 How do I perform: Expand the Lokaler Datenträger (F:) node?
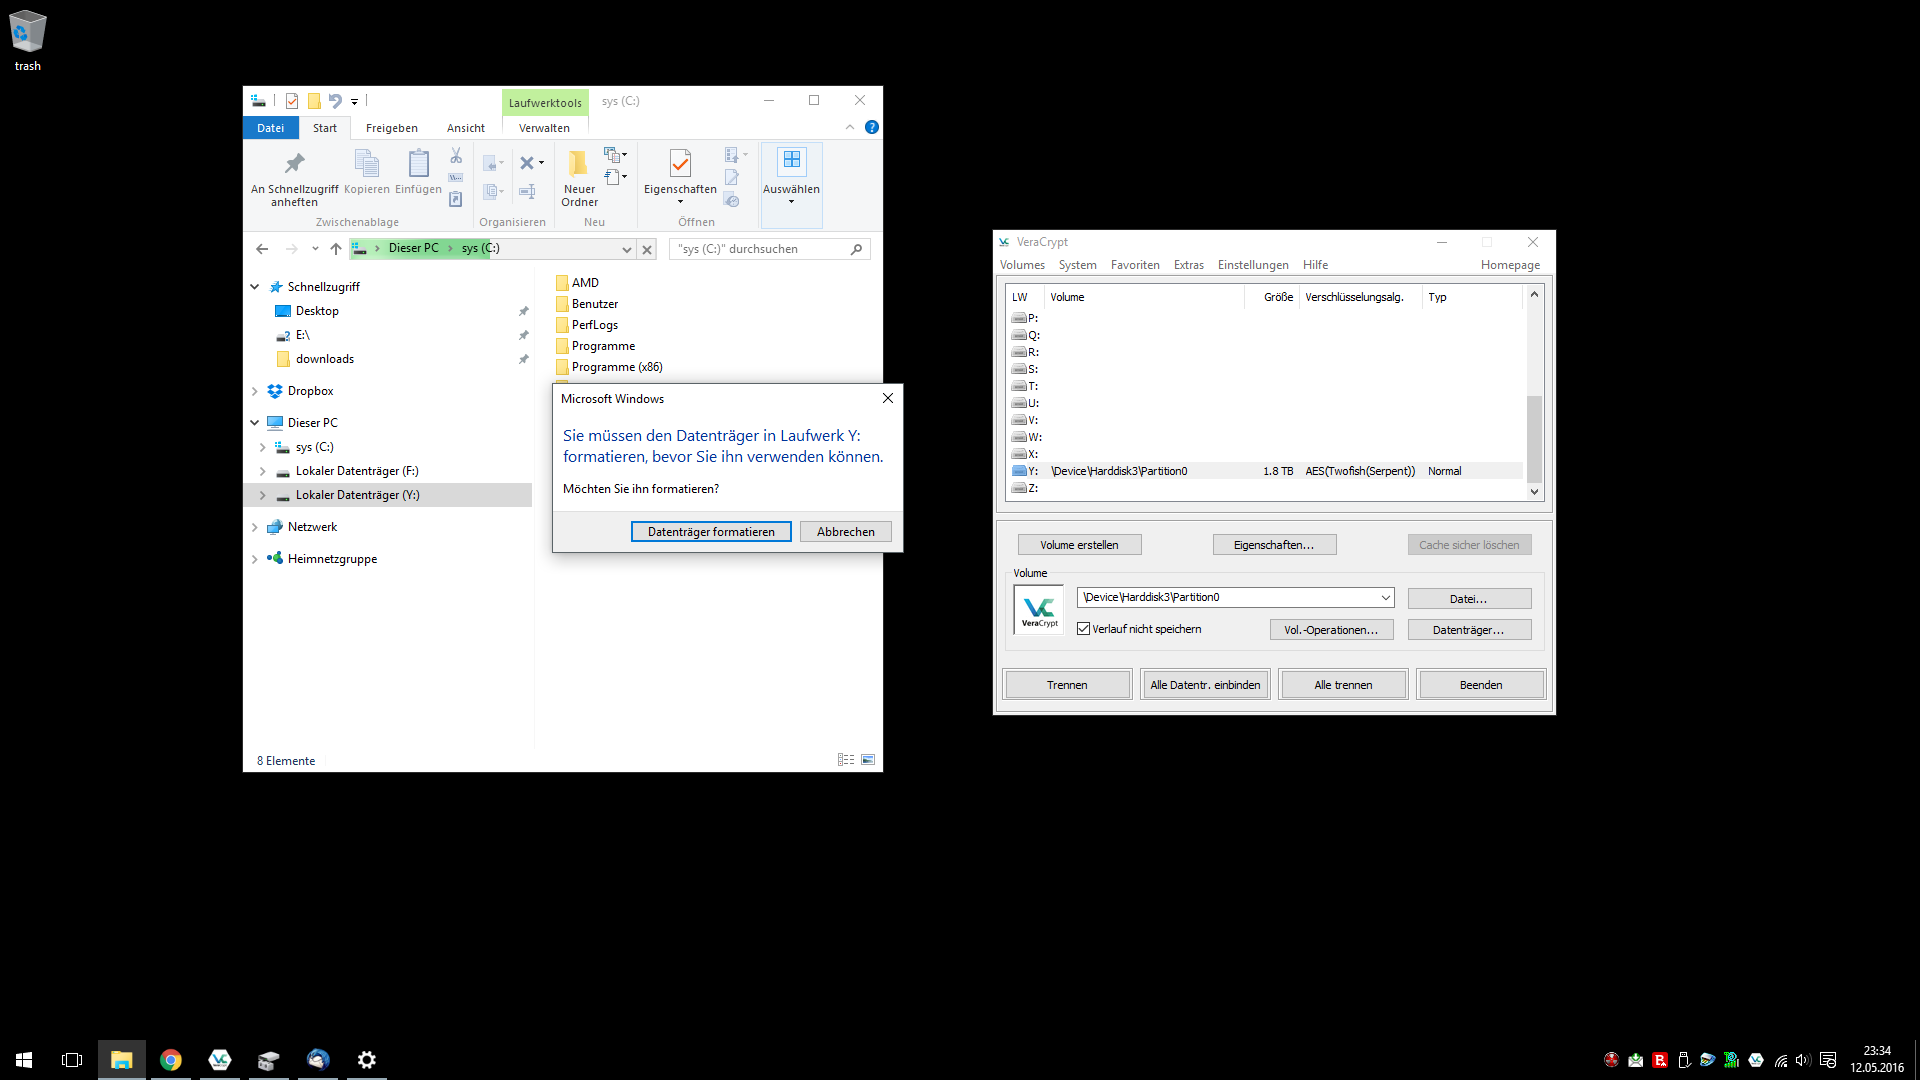263,471
